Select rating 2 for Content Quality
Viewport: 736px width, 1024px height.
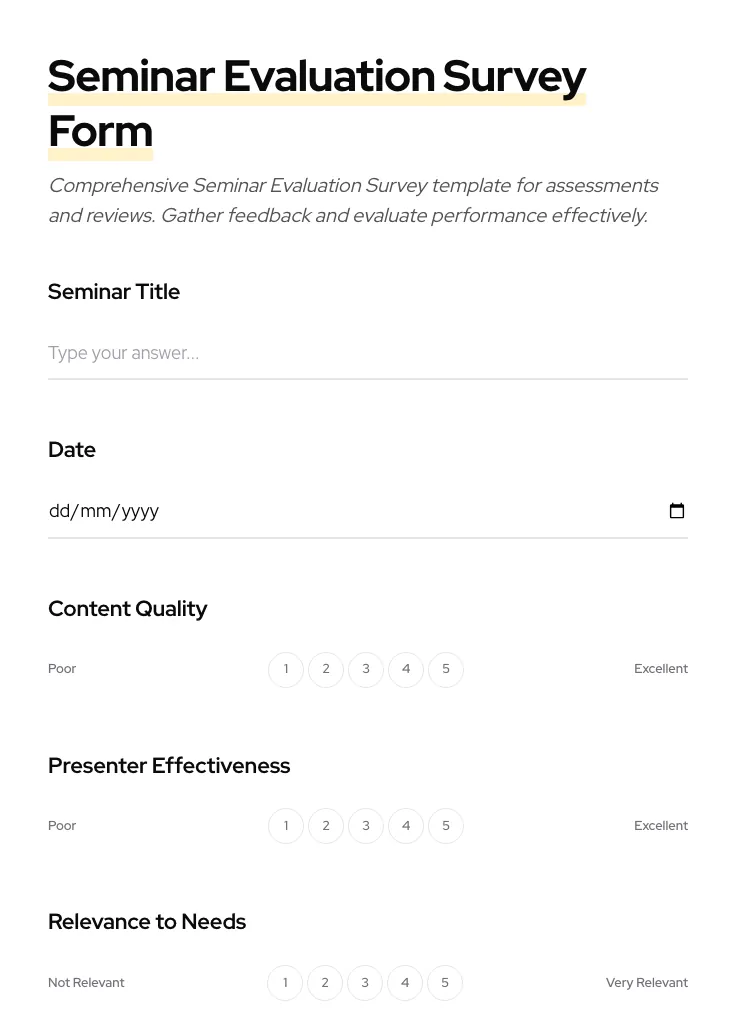click(x=326, y=669)
